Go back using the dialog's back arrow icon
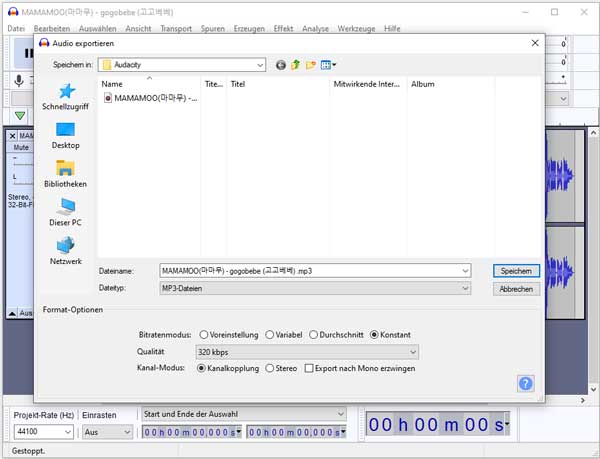The width and height of the screenshot is (600, 459). 281,65
